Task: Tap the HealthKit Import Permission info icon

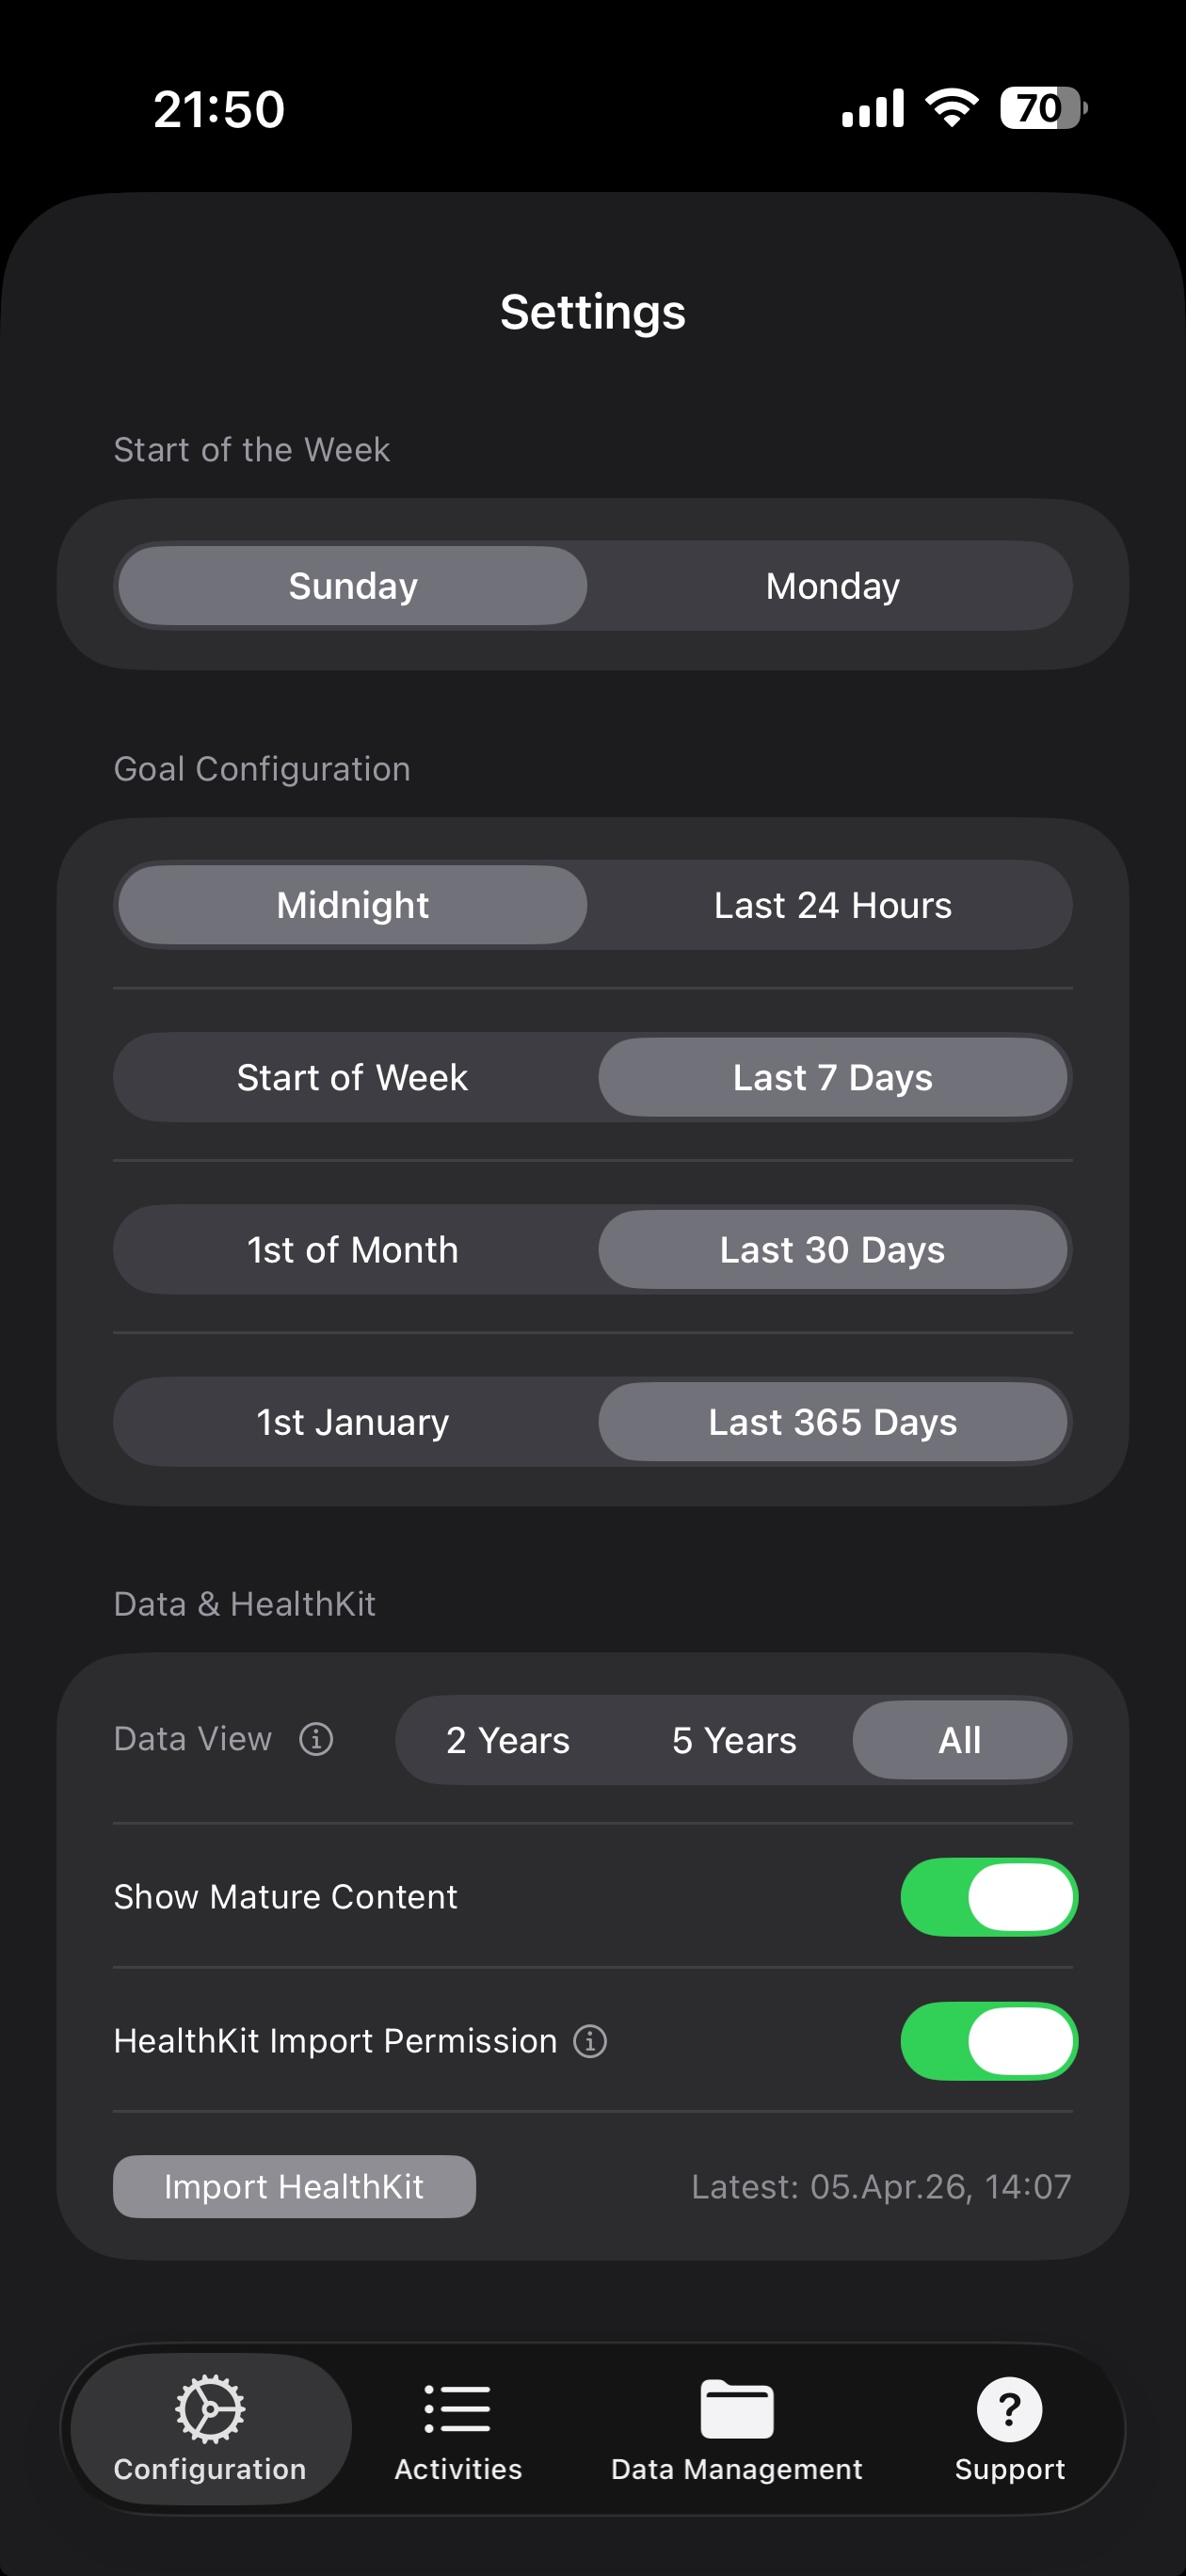Action: click(x=590, y=2040)
